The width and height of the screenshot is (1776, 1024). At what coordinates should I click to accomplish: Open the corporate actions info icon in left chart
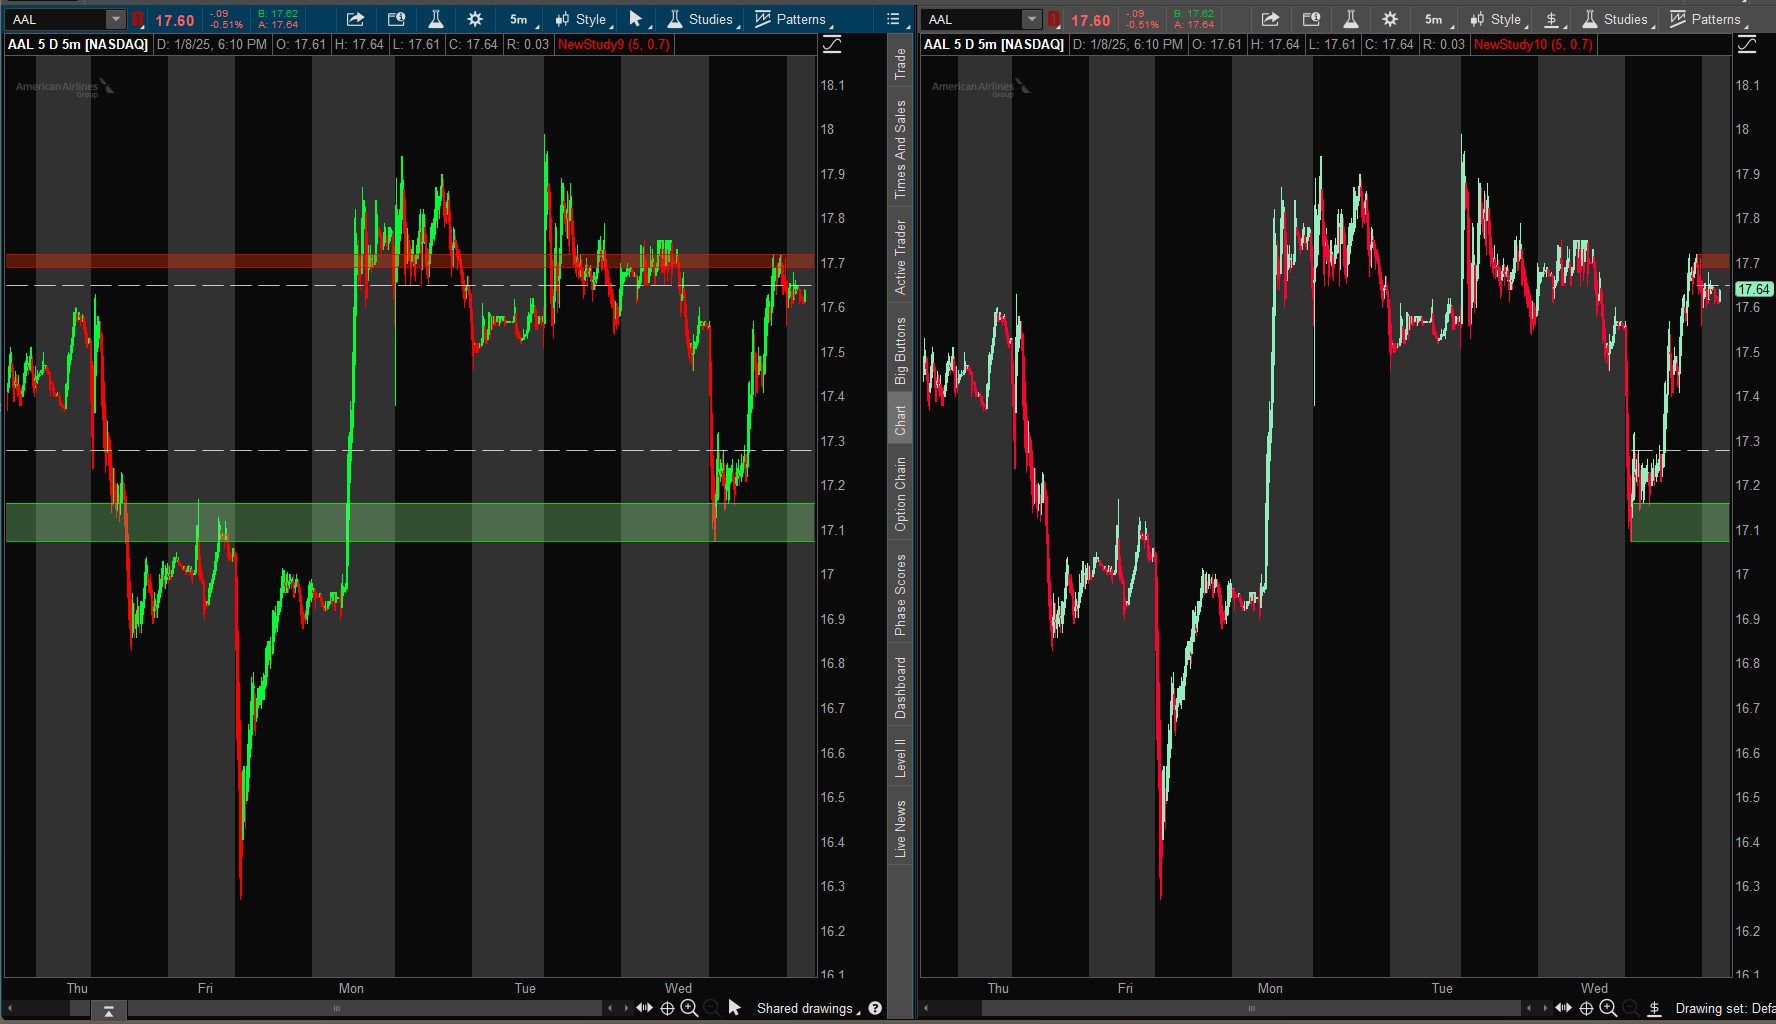[x=396, y=19]
